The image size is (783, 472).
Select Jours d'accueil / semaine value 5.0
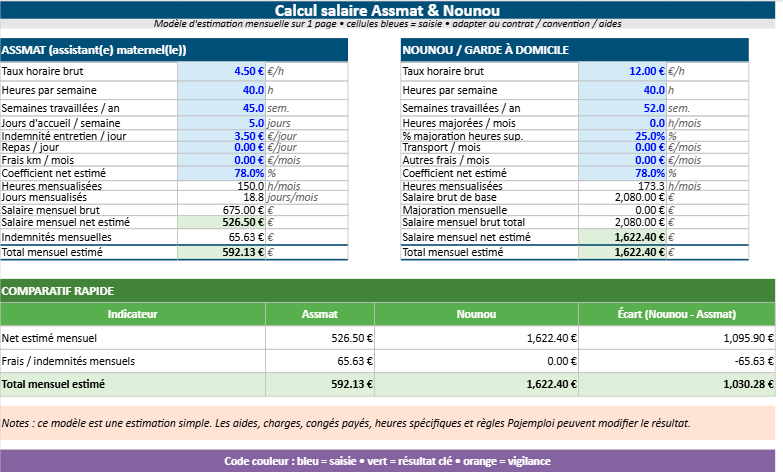pyautogui.click(x=222, y=123)
